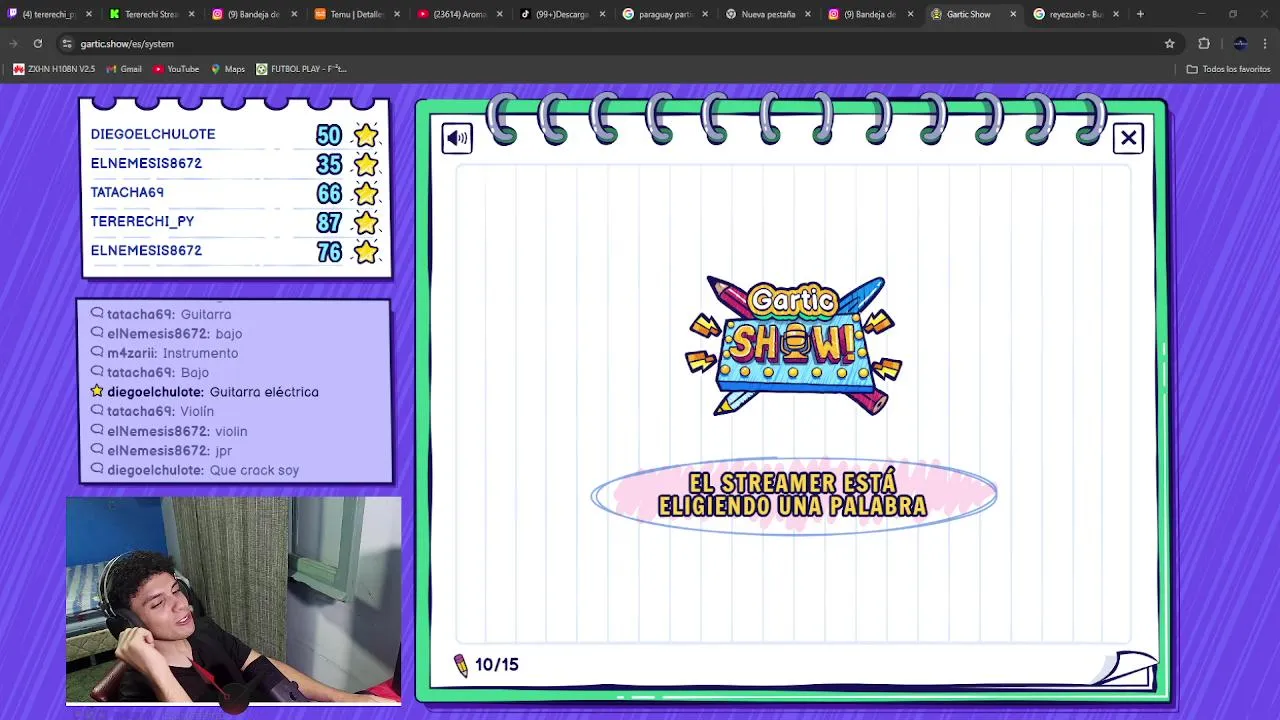Reload the gartic.show page
1280x720 pixels.
click(x=38, y=44)
